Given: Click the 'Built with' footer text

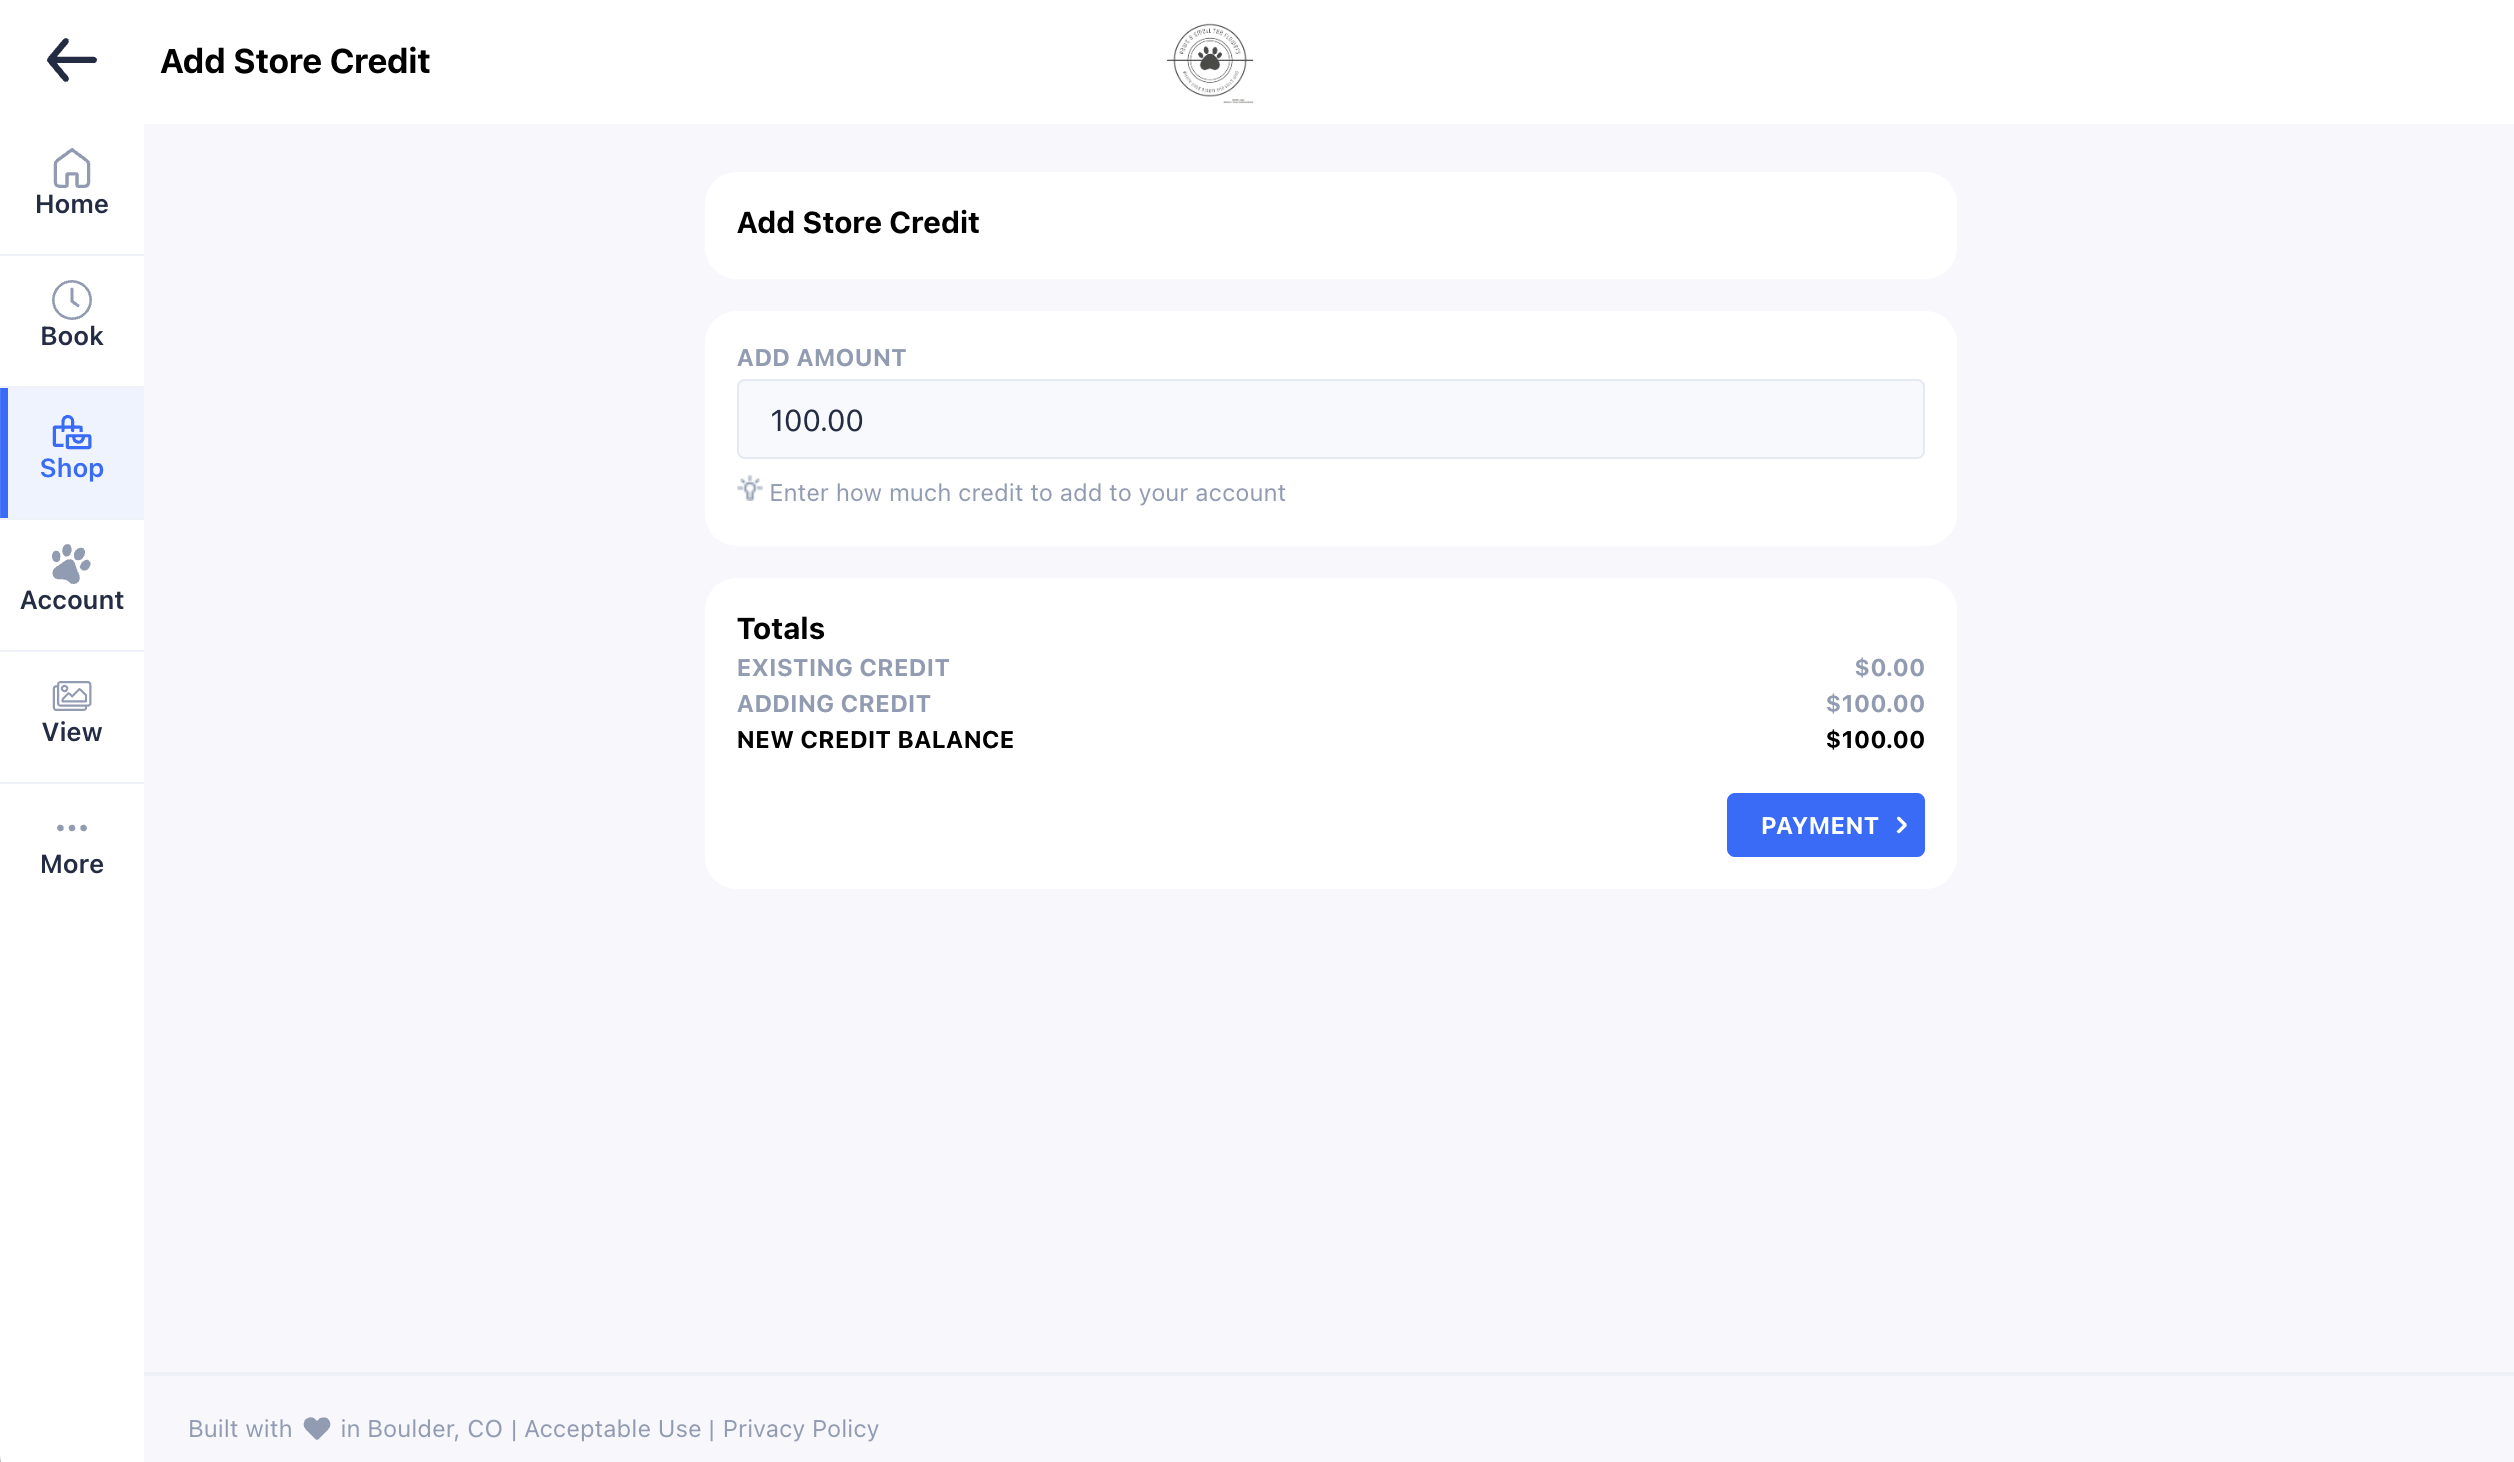Looking at the screenshot, I should [x=240, y=1428].
